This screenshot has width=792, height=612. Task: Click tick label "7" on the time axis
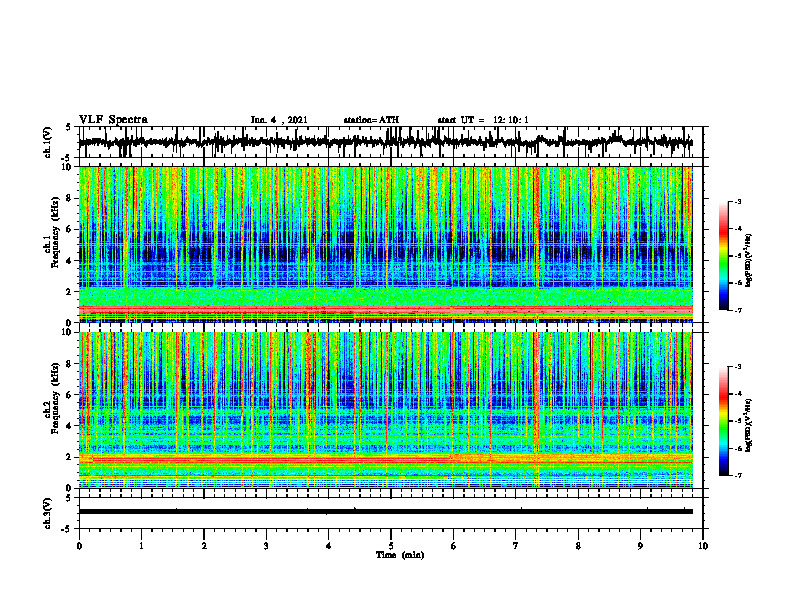(516, 546)
